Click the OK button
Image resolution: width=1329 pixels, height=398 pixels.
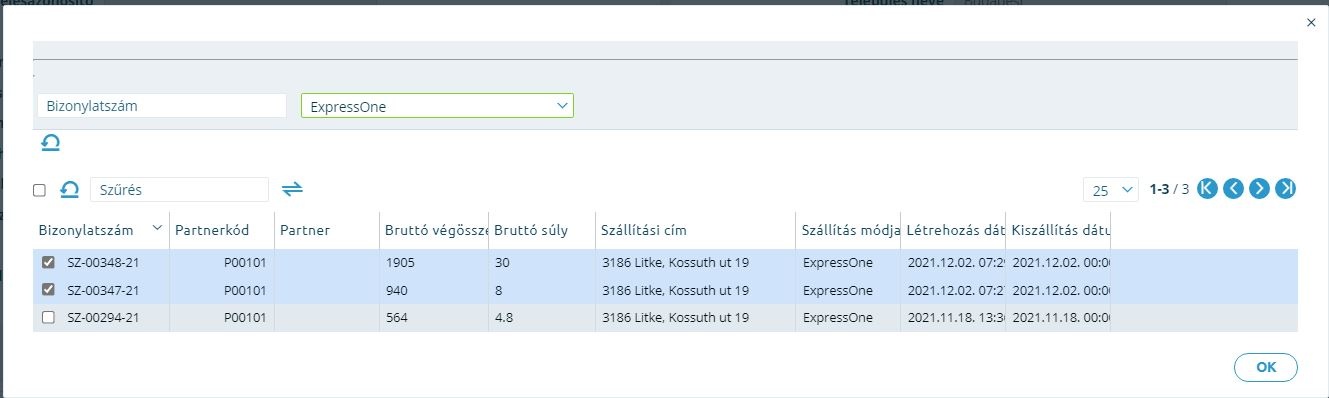coord(1266,367)
